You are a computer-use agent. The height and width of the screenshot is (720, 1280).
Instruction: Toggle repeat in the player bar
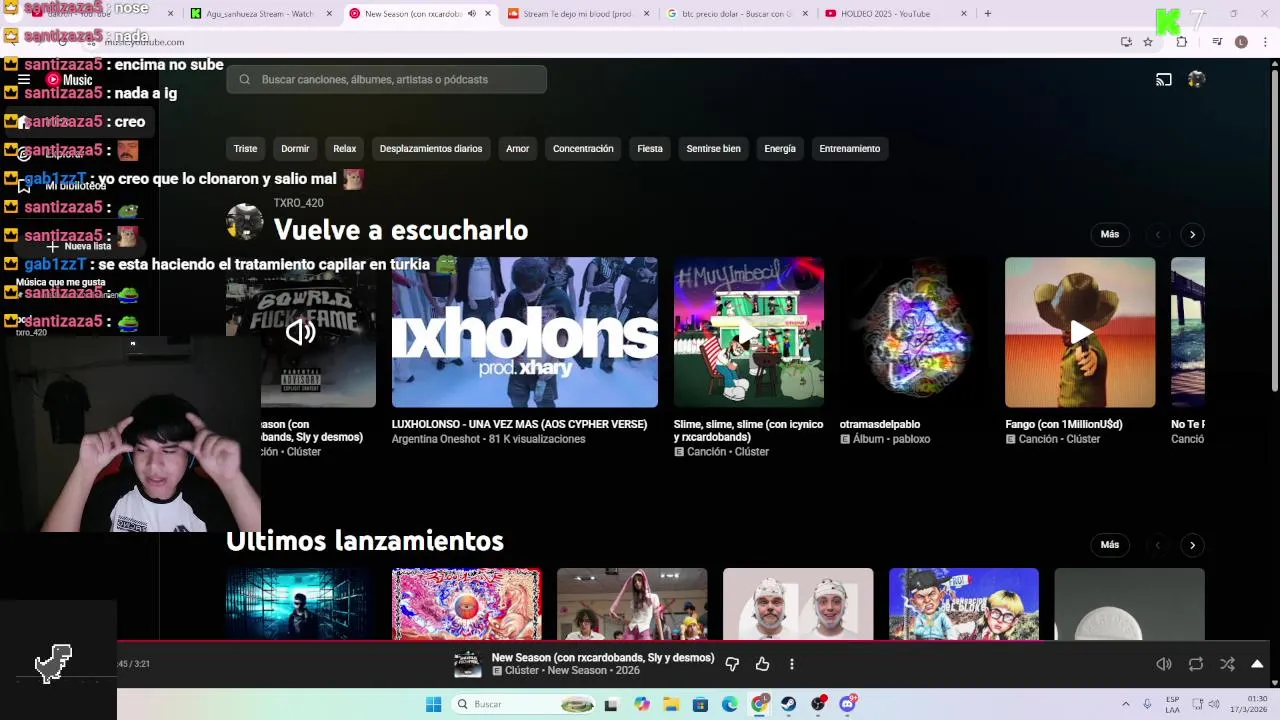click(1195, 664)
